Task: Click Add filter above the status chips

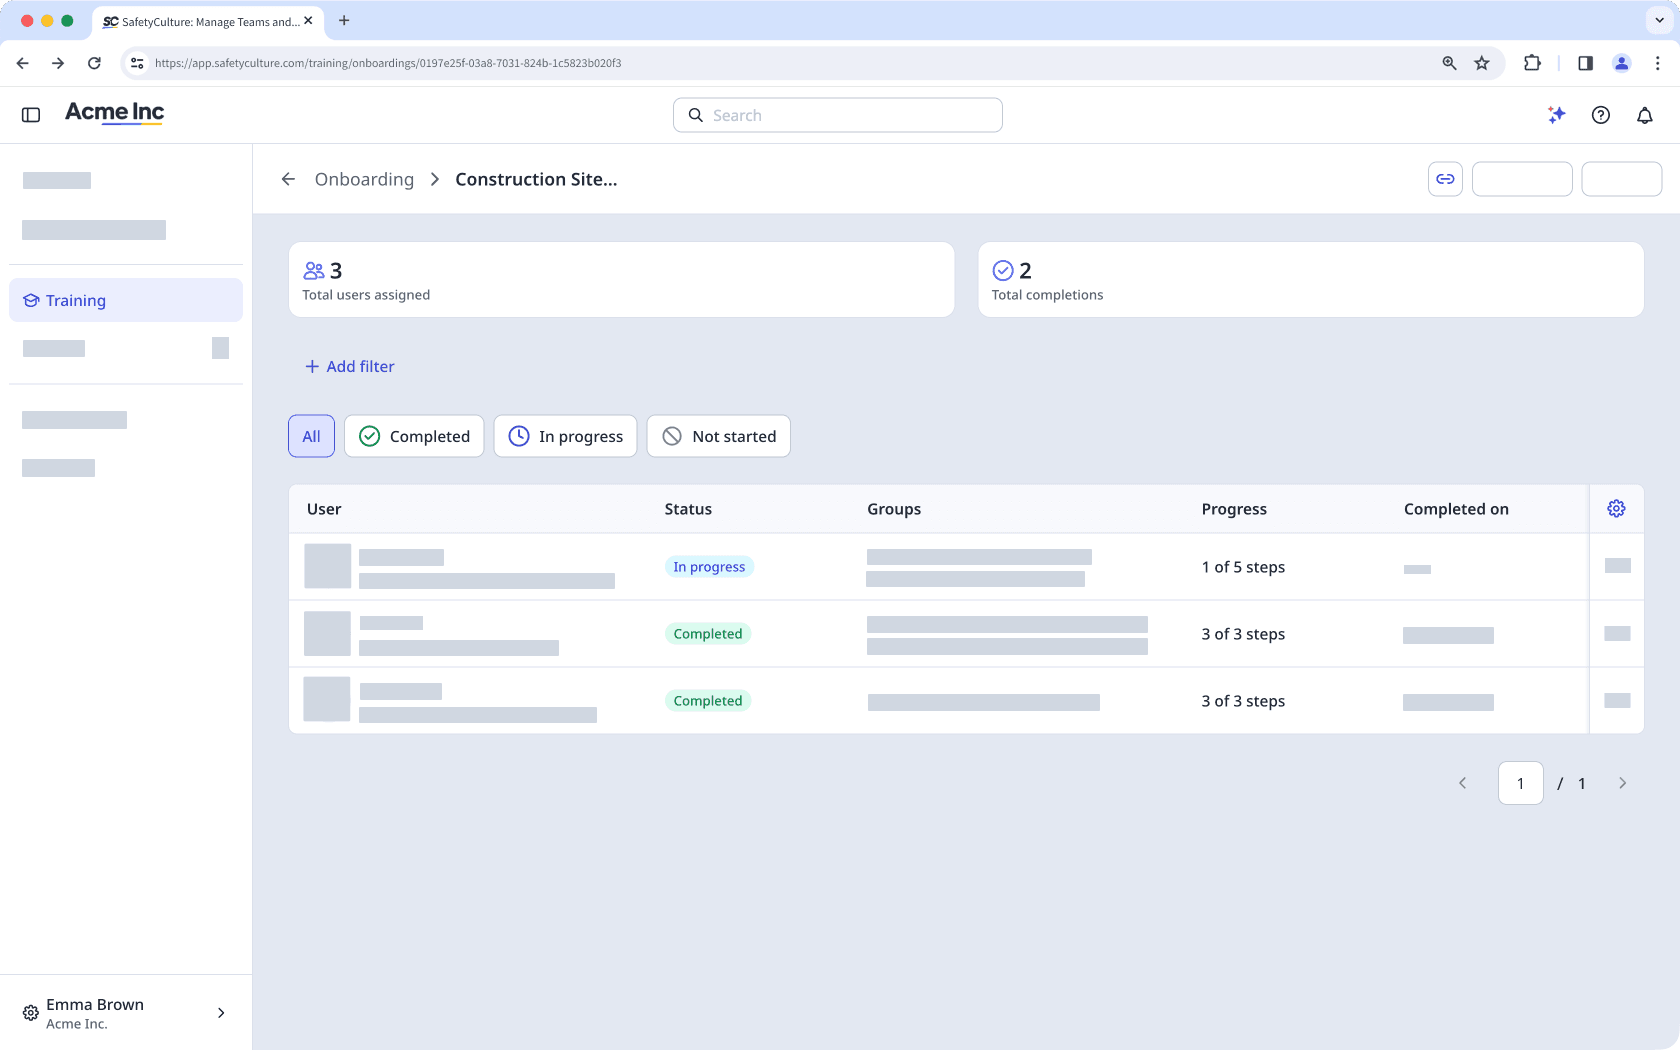Action: click(x=349, y=366)
